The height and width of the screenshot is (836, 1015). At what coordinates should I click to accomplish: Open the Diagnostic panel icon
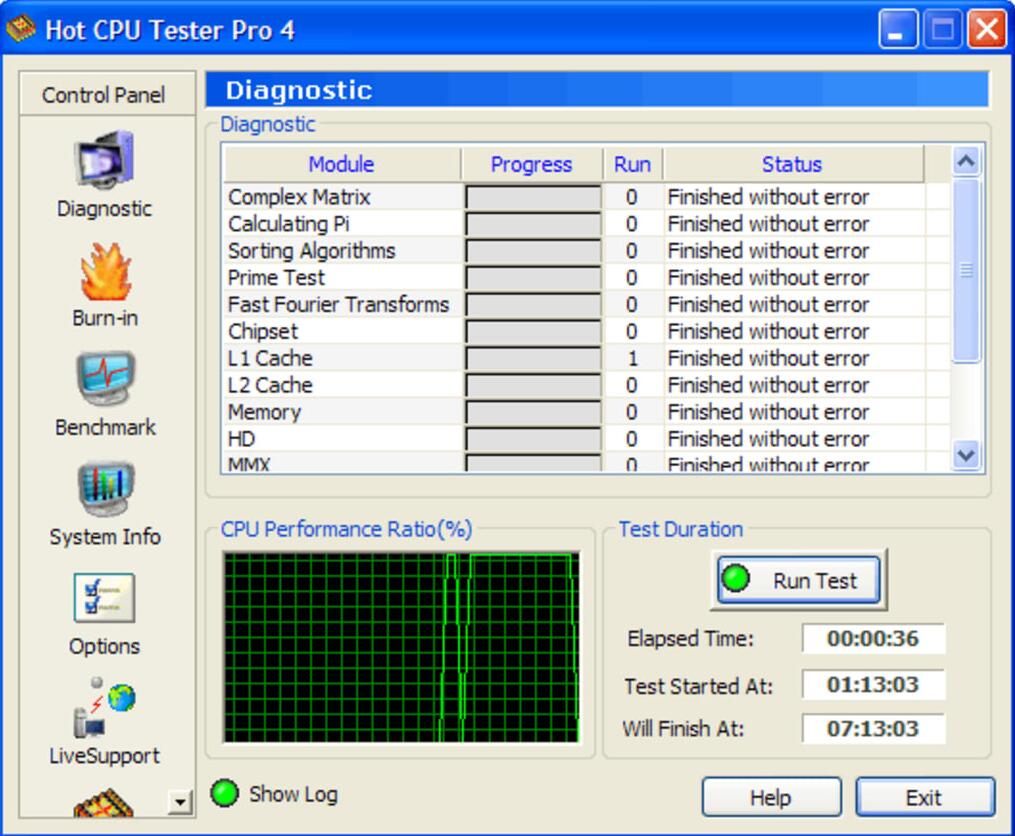click(x=104, y=160)
